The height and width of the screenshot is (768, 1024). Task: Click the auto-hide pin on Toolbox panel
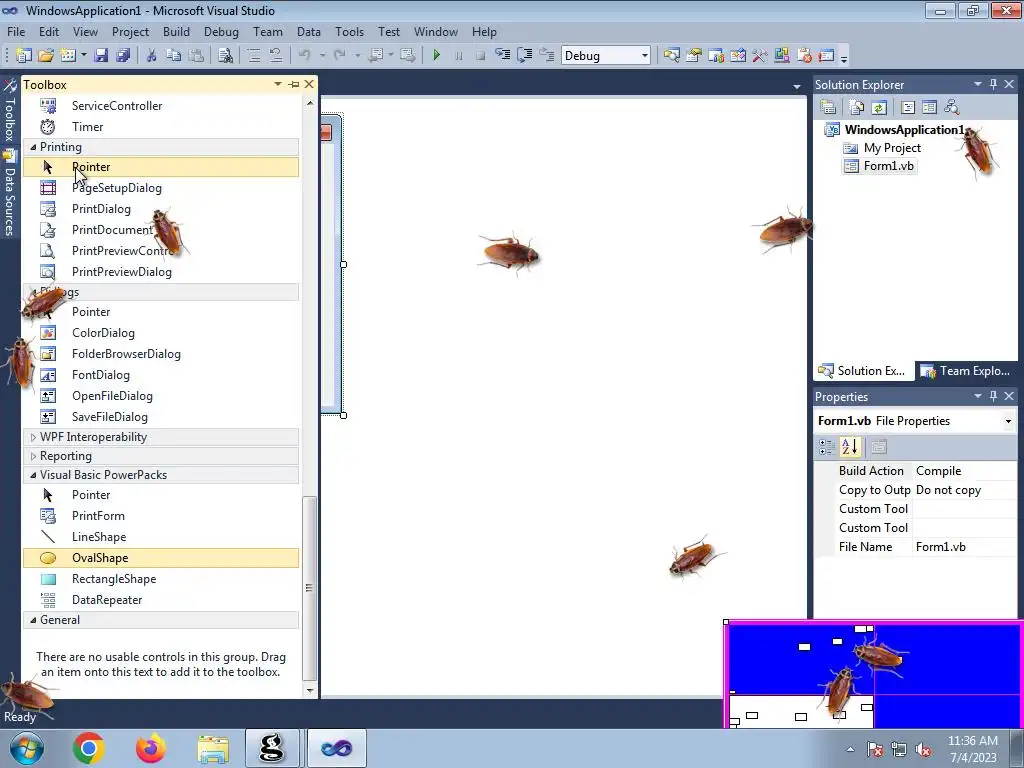point(294,84)
